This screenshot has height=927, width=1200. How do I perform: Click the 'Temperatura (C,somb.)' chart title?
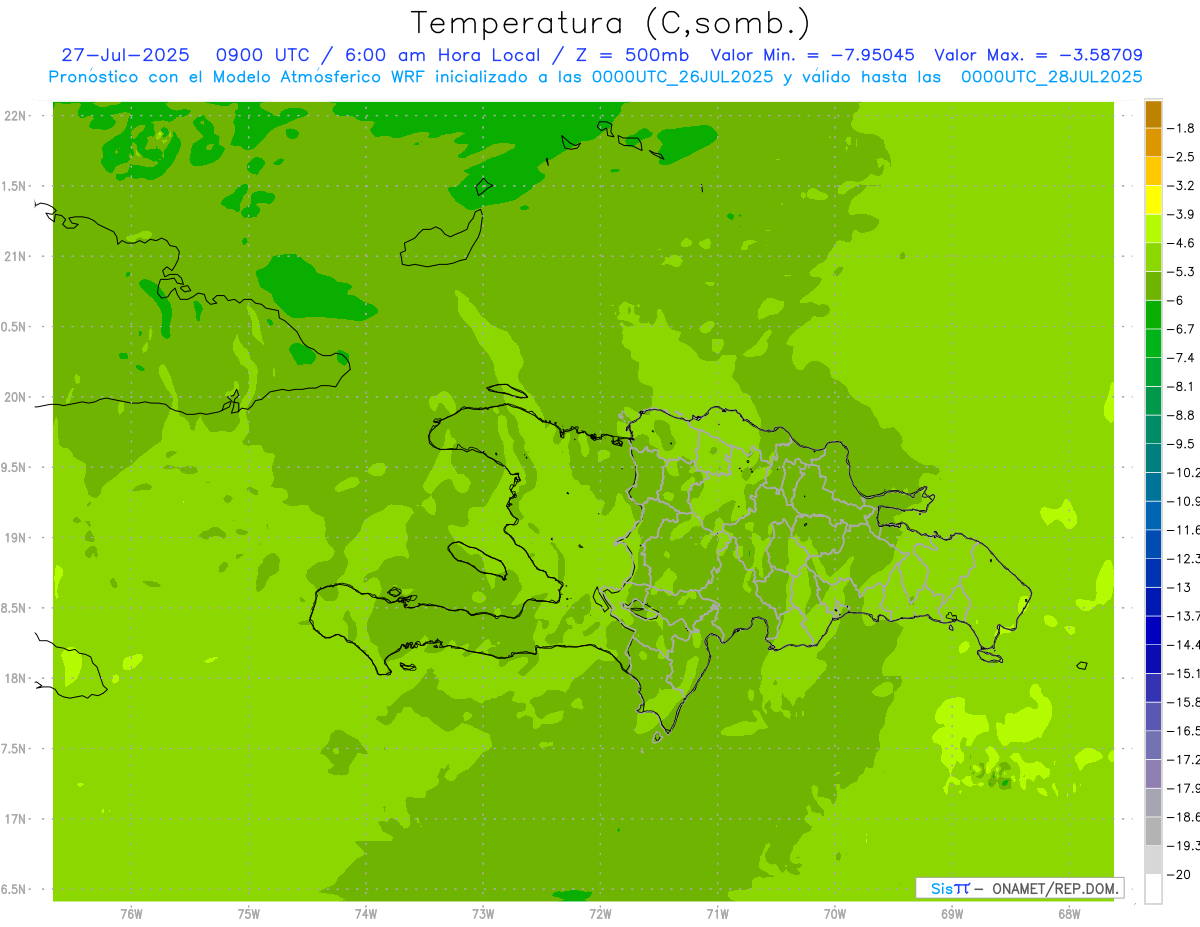610,23
